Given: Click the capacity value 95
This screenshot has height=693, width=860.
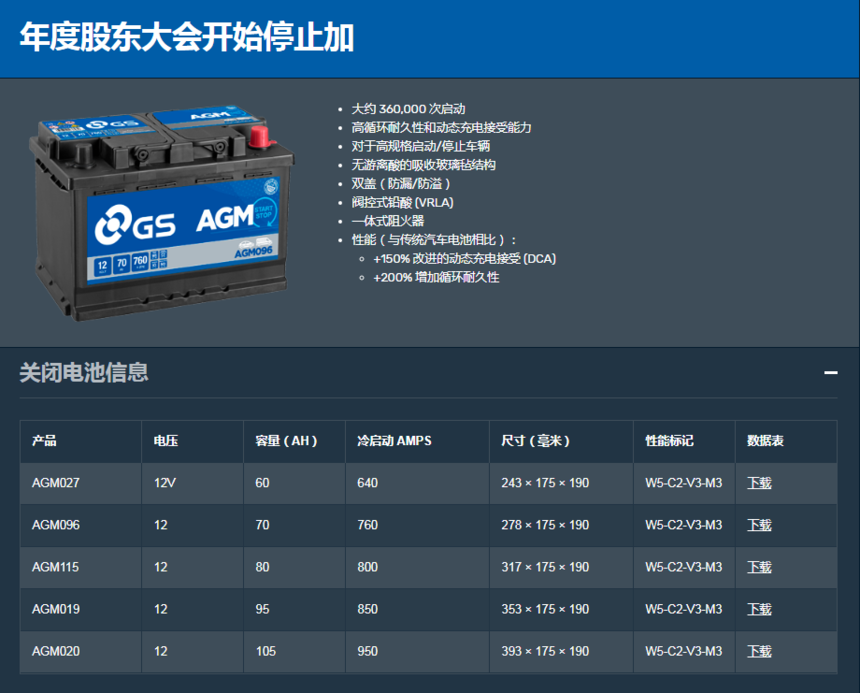Looking at the screenshot, I should (262, 609).
